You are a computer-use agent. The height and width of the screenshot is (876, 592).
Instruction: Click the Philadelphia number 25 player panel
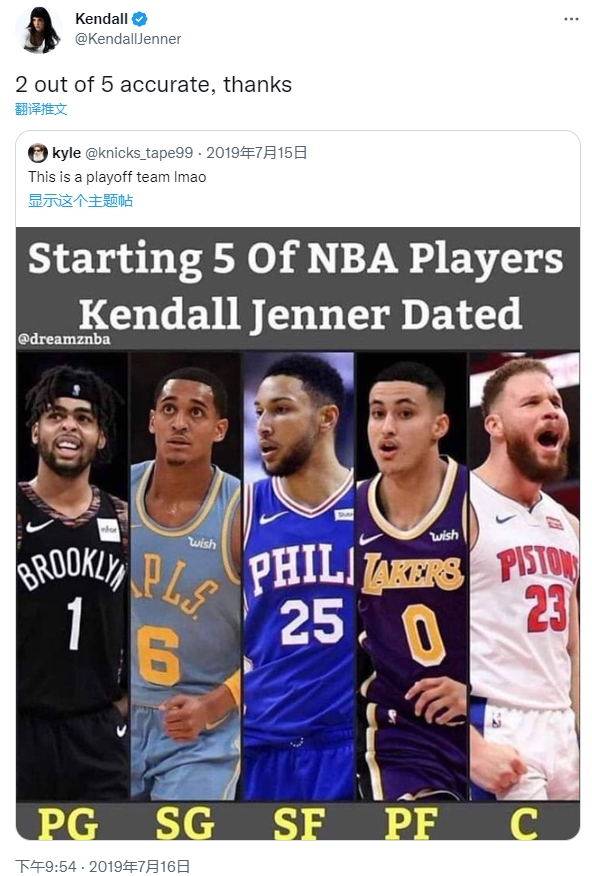tap(299, 575)
